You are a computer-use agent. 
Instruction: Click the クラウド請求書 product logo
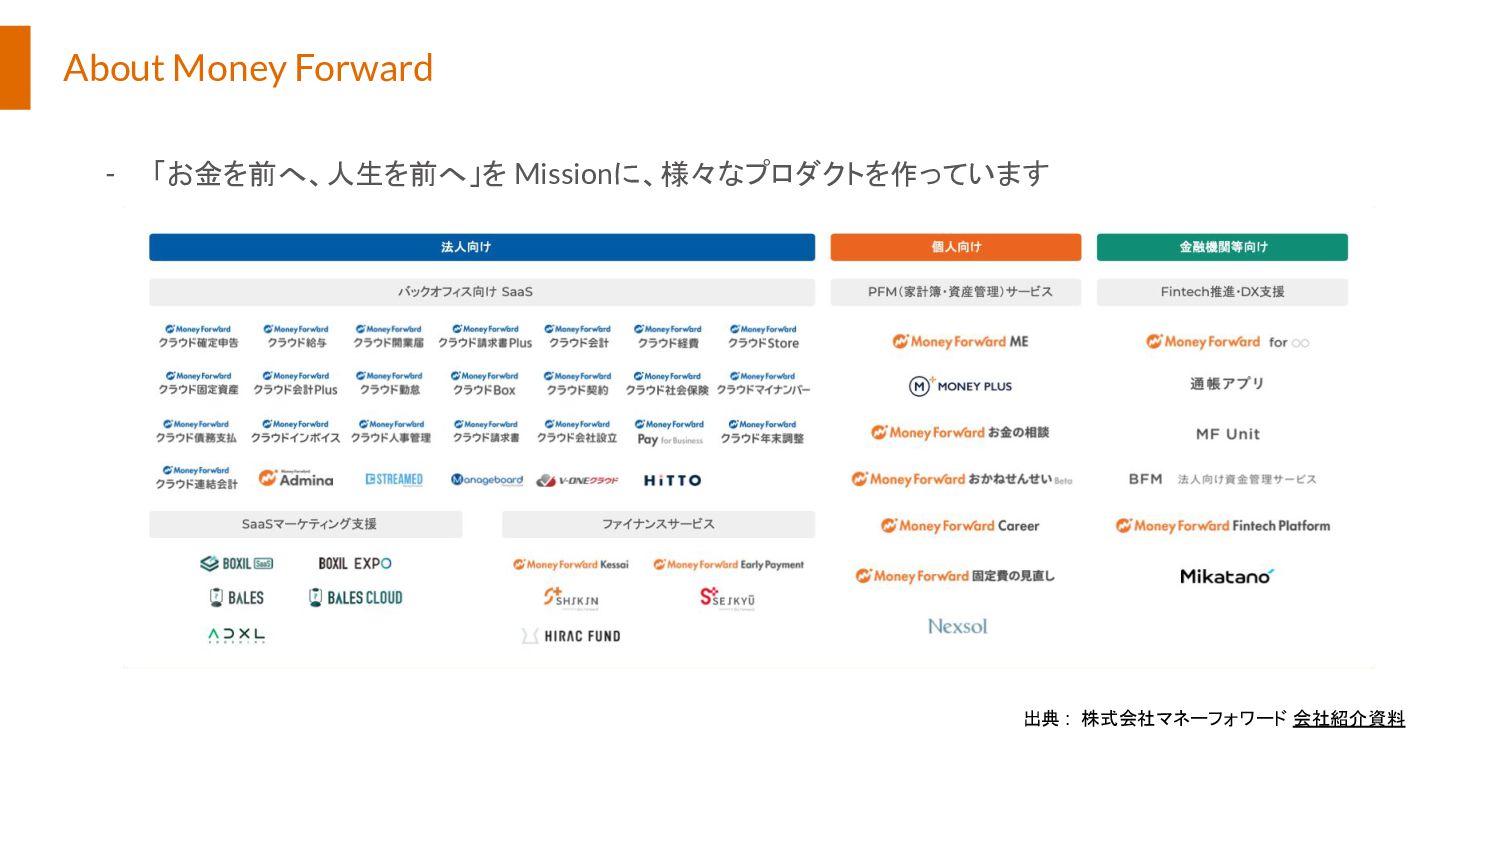coord(486,431)
